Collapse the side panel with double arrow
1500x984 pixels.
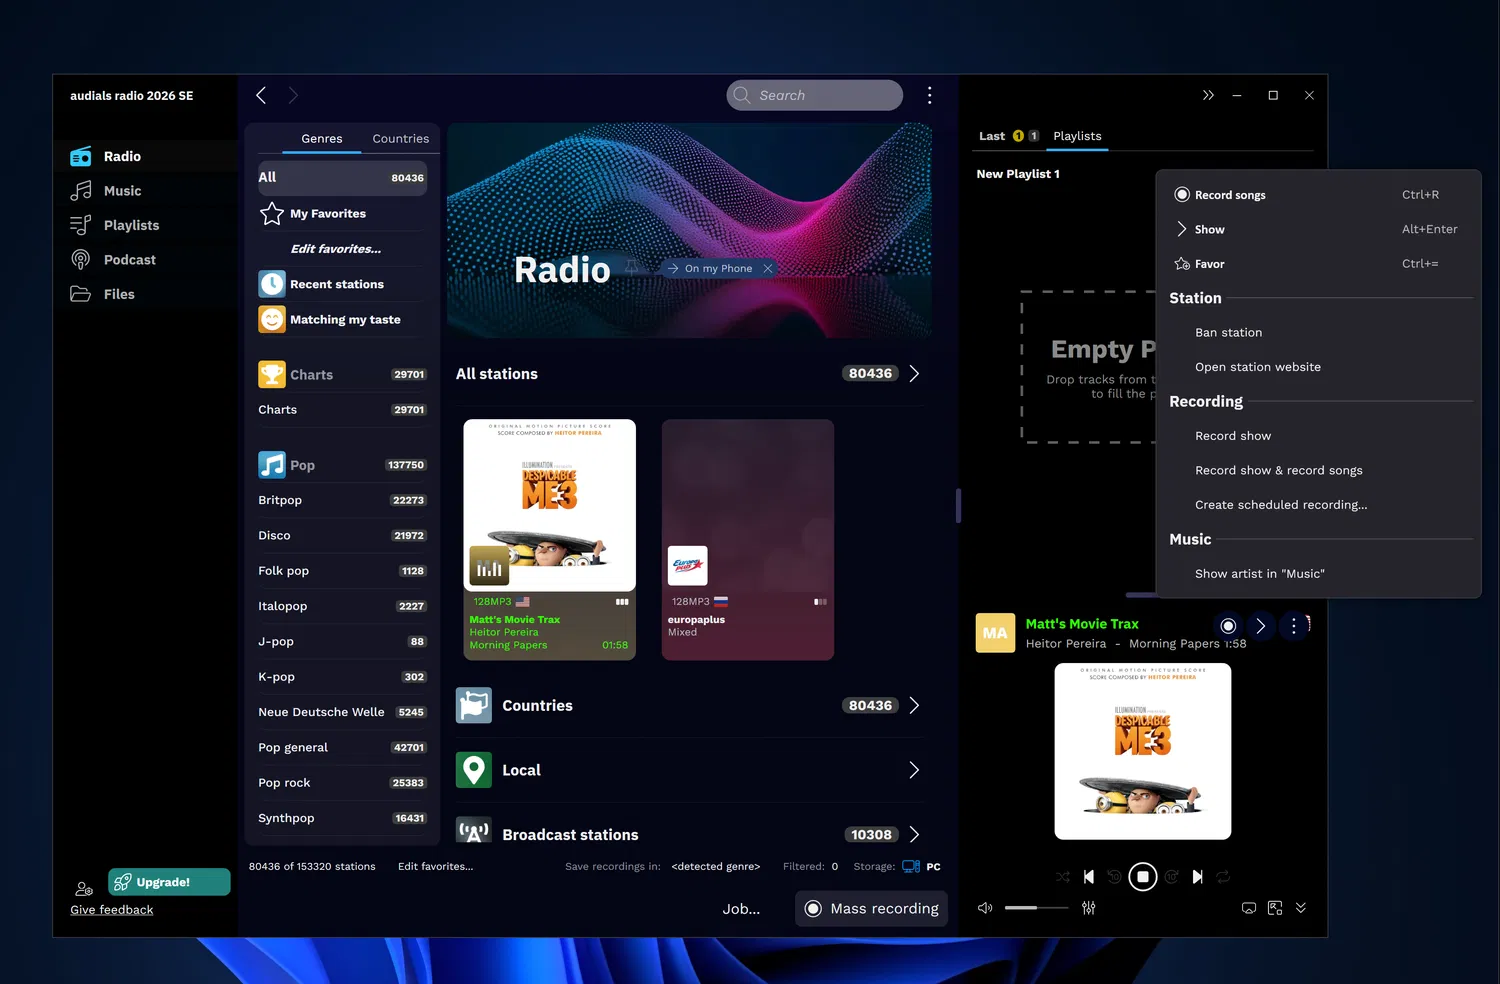coord(1208,95)
